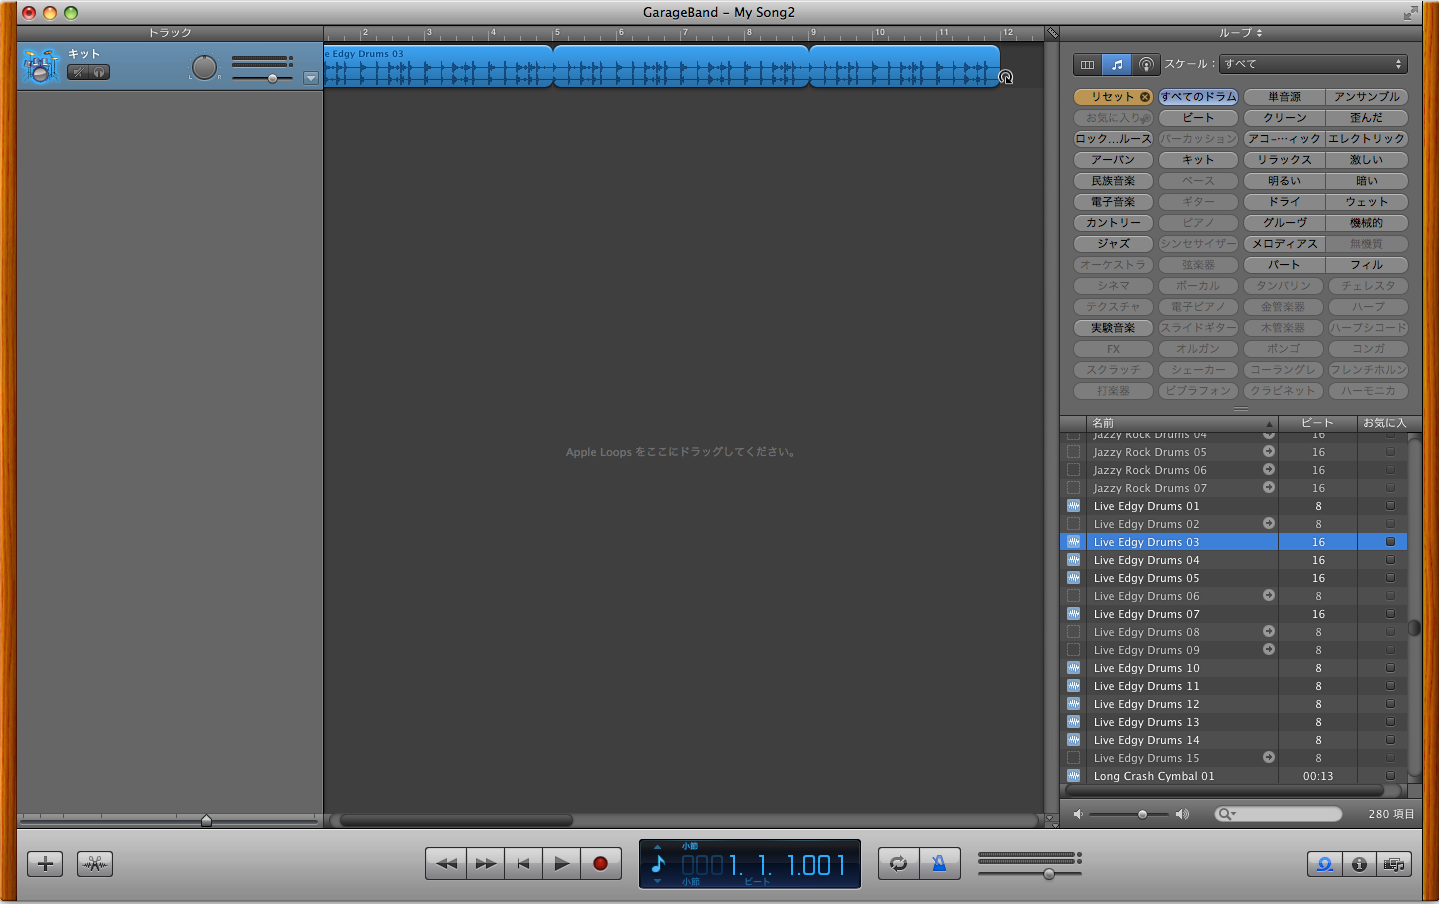Toggle the すべてのドラム filter

(x=1198, y=97)
